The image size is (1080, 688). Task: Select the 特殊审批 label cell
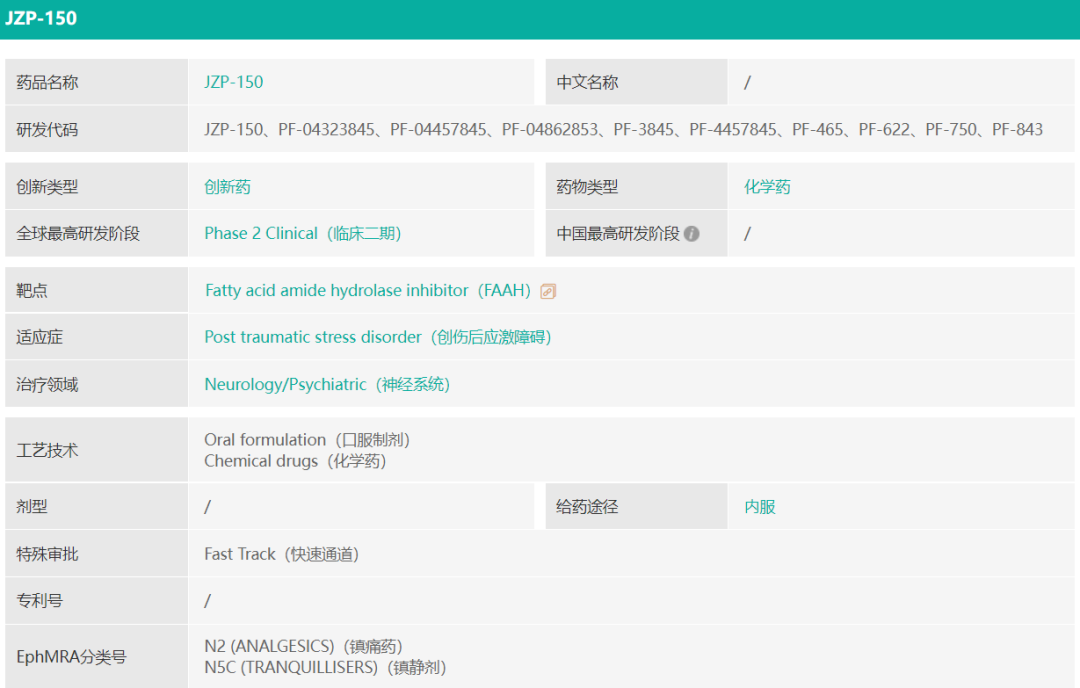[x=96, y=554]
